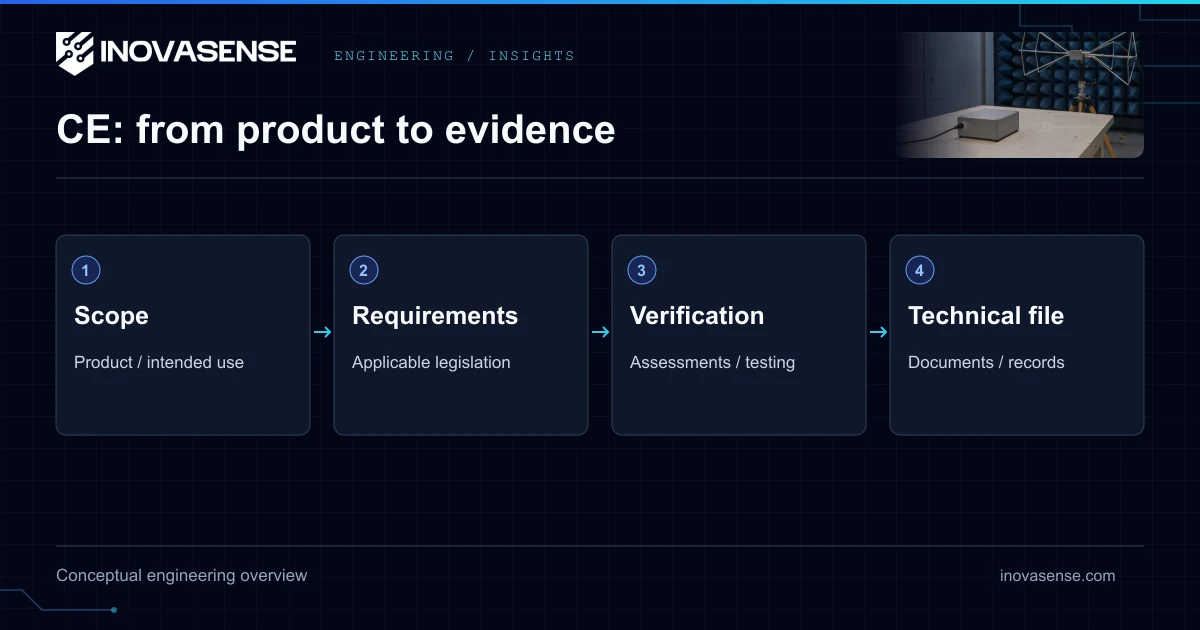Click 'Documents / records' text

[x=986, y=362]
